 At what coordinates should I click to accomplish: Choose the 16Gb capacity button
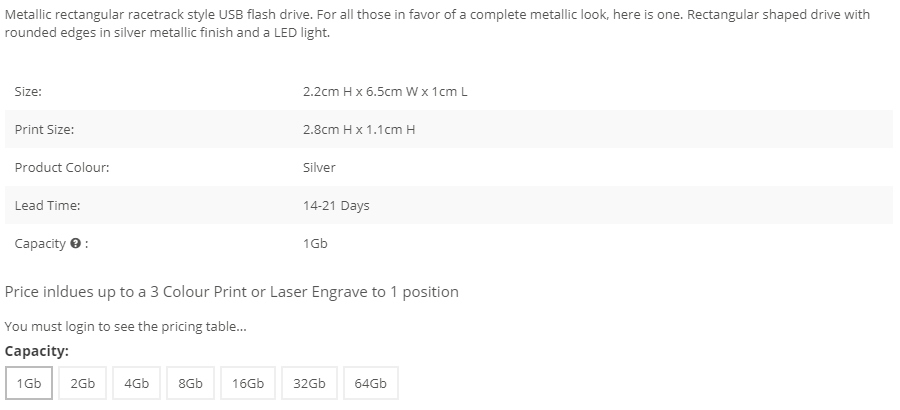pyautogui.click(x=248, y=384)
